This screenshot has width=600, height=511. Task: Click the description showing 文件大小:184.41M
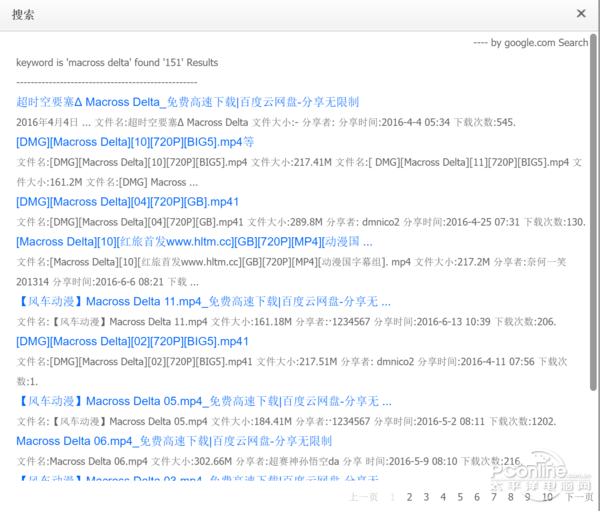click(x=286, y=421)
